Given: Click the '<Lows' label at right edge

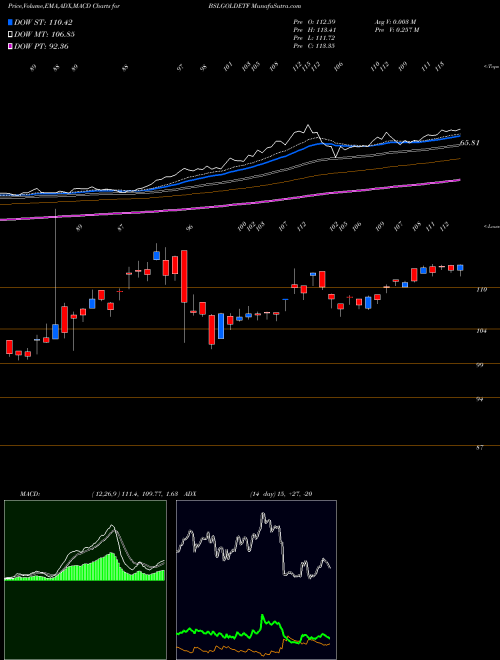Looking at the screenshot, I should click(491, 226).
